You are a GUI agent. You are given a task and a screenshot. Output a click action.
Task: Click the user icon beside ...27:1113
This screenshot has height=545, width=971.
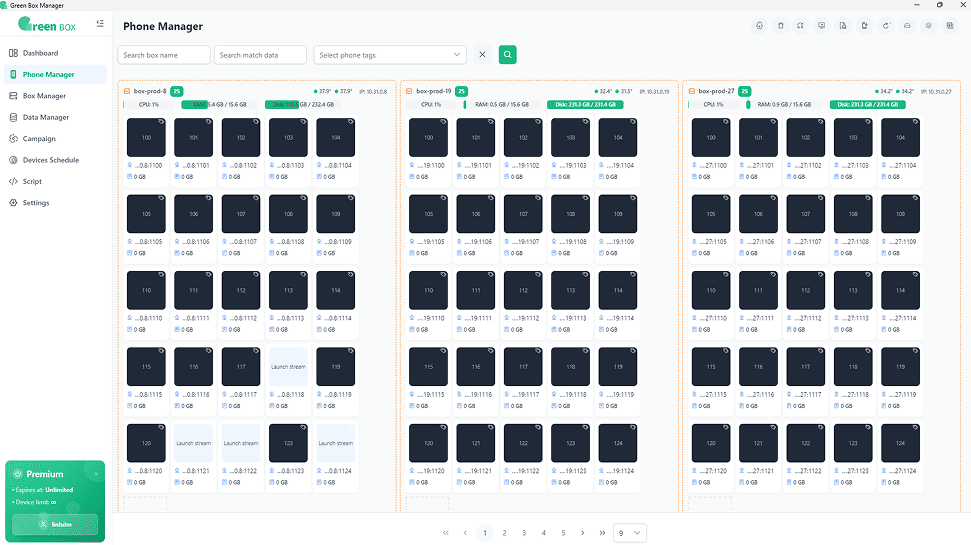pyautogui.click(x=837, y=318)
